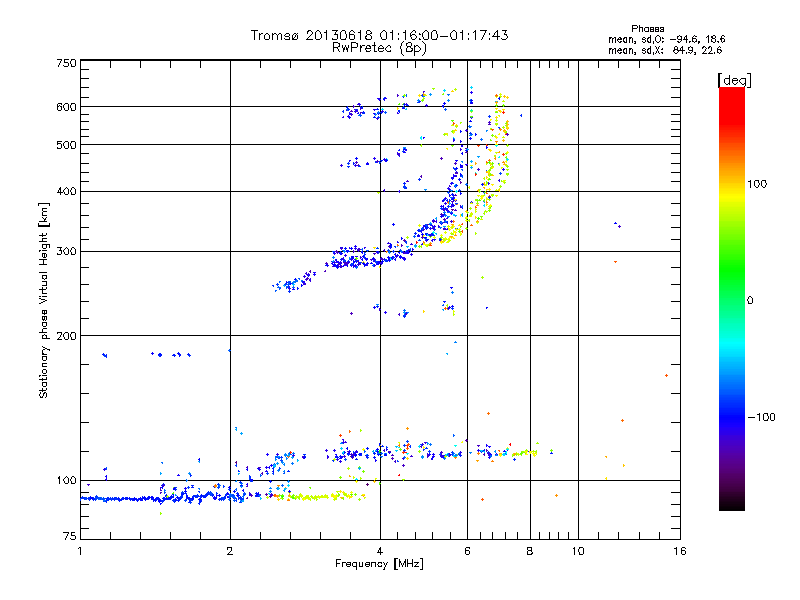Click the x-axis title 'Frequency [MHz]'
Image resolution: width=800 pixels, height=600 pixels.
pyautogui.click(x=379, y=564)
